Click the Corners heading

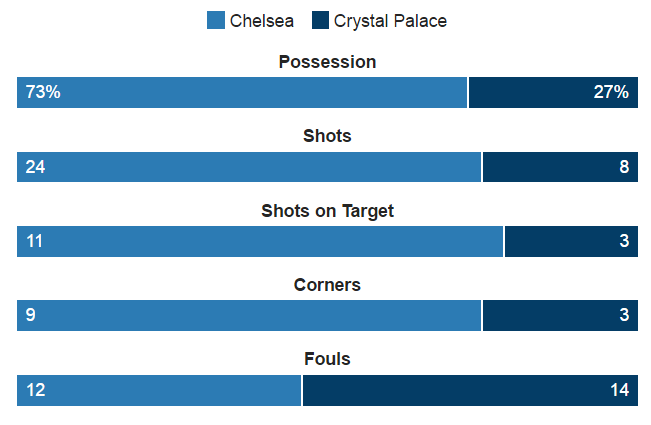327,285
